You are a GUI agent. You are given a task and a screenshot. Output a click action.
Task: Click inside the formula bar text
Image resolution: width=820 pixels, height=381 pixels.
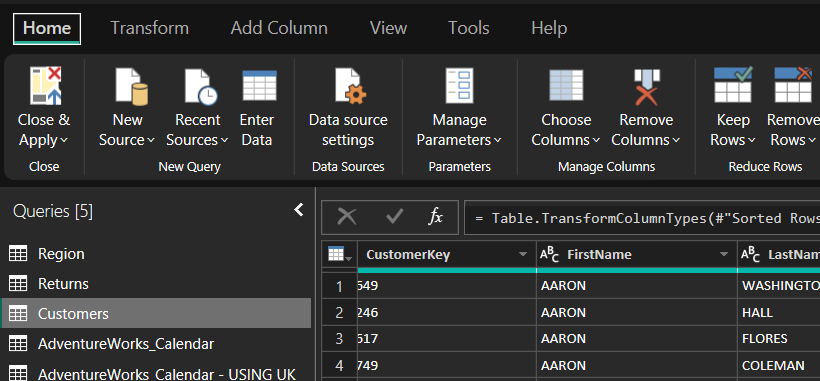(x=642, y=218)
